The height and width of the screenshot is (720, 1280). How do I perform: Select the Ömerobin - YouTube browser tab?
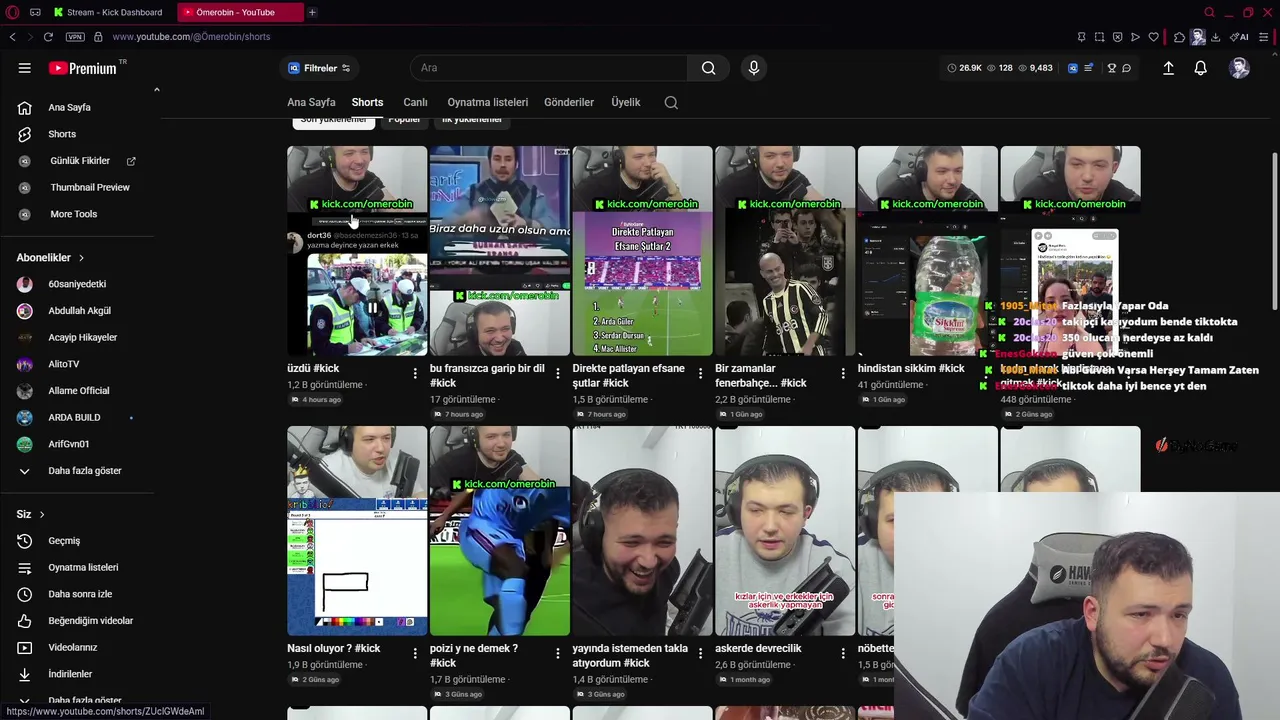point(239,12)
